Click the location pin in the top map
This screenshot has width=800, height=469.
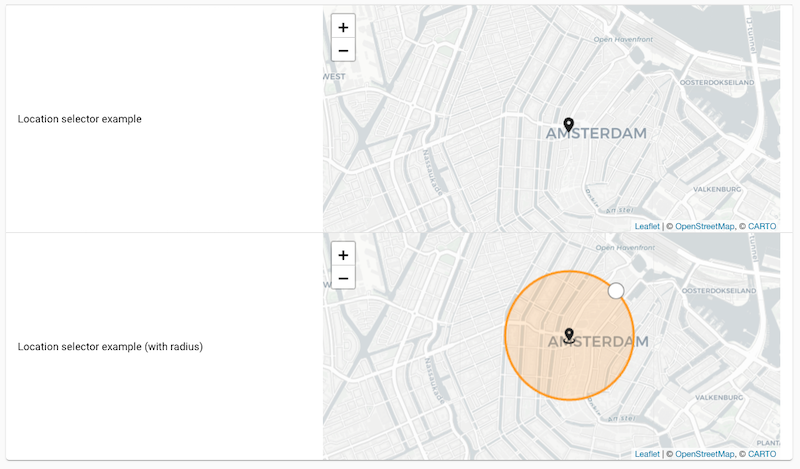point(569,125)
